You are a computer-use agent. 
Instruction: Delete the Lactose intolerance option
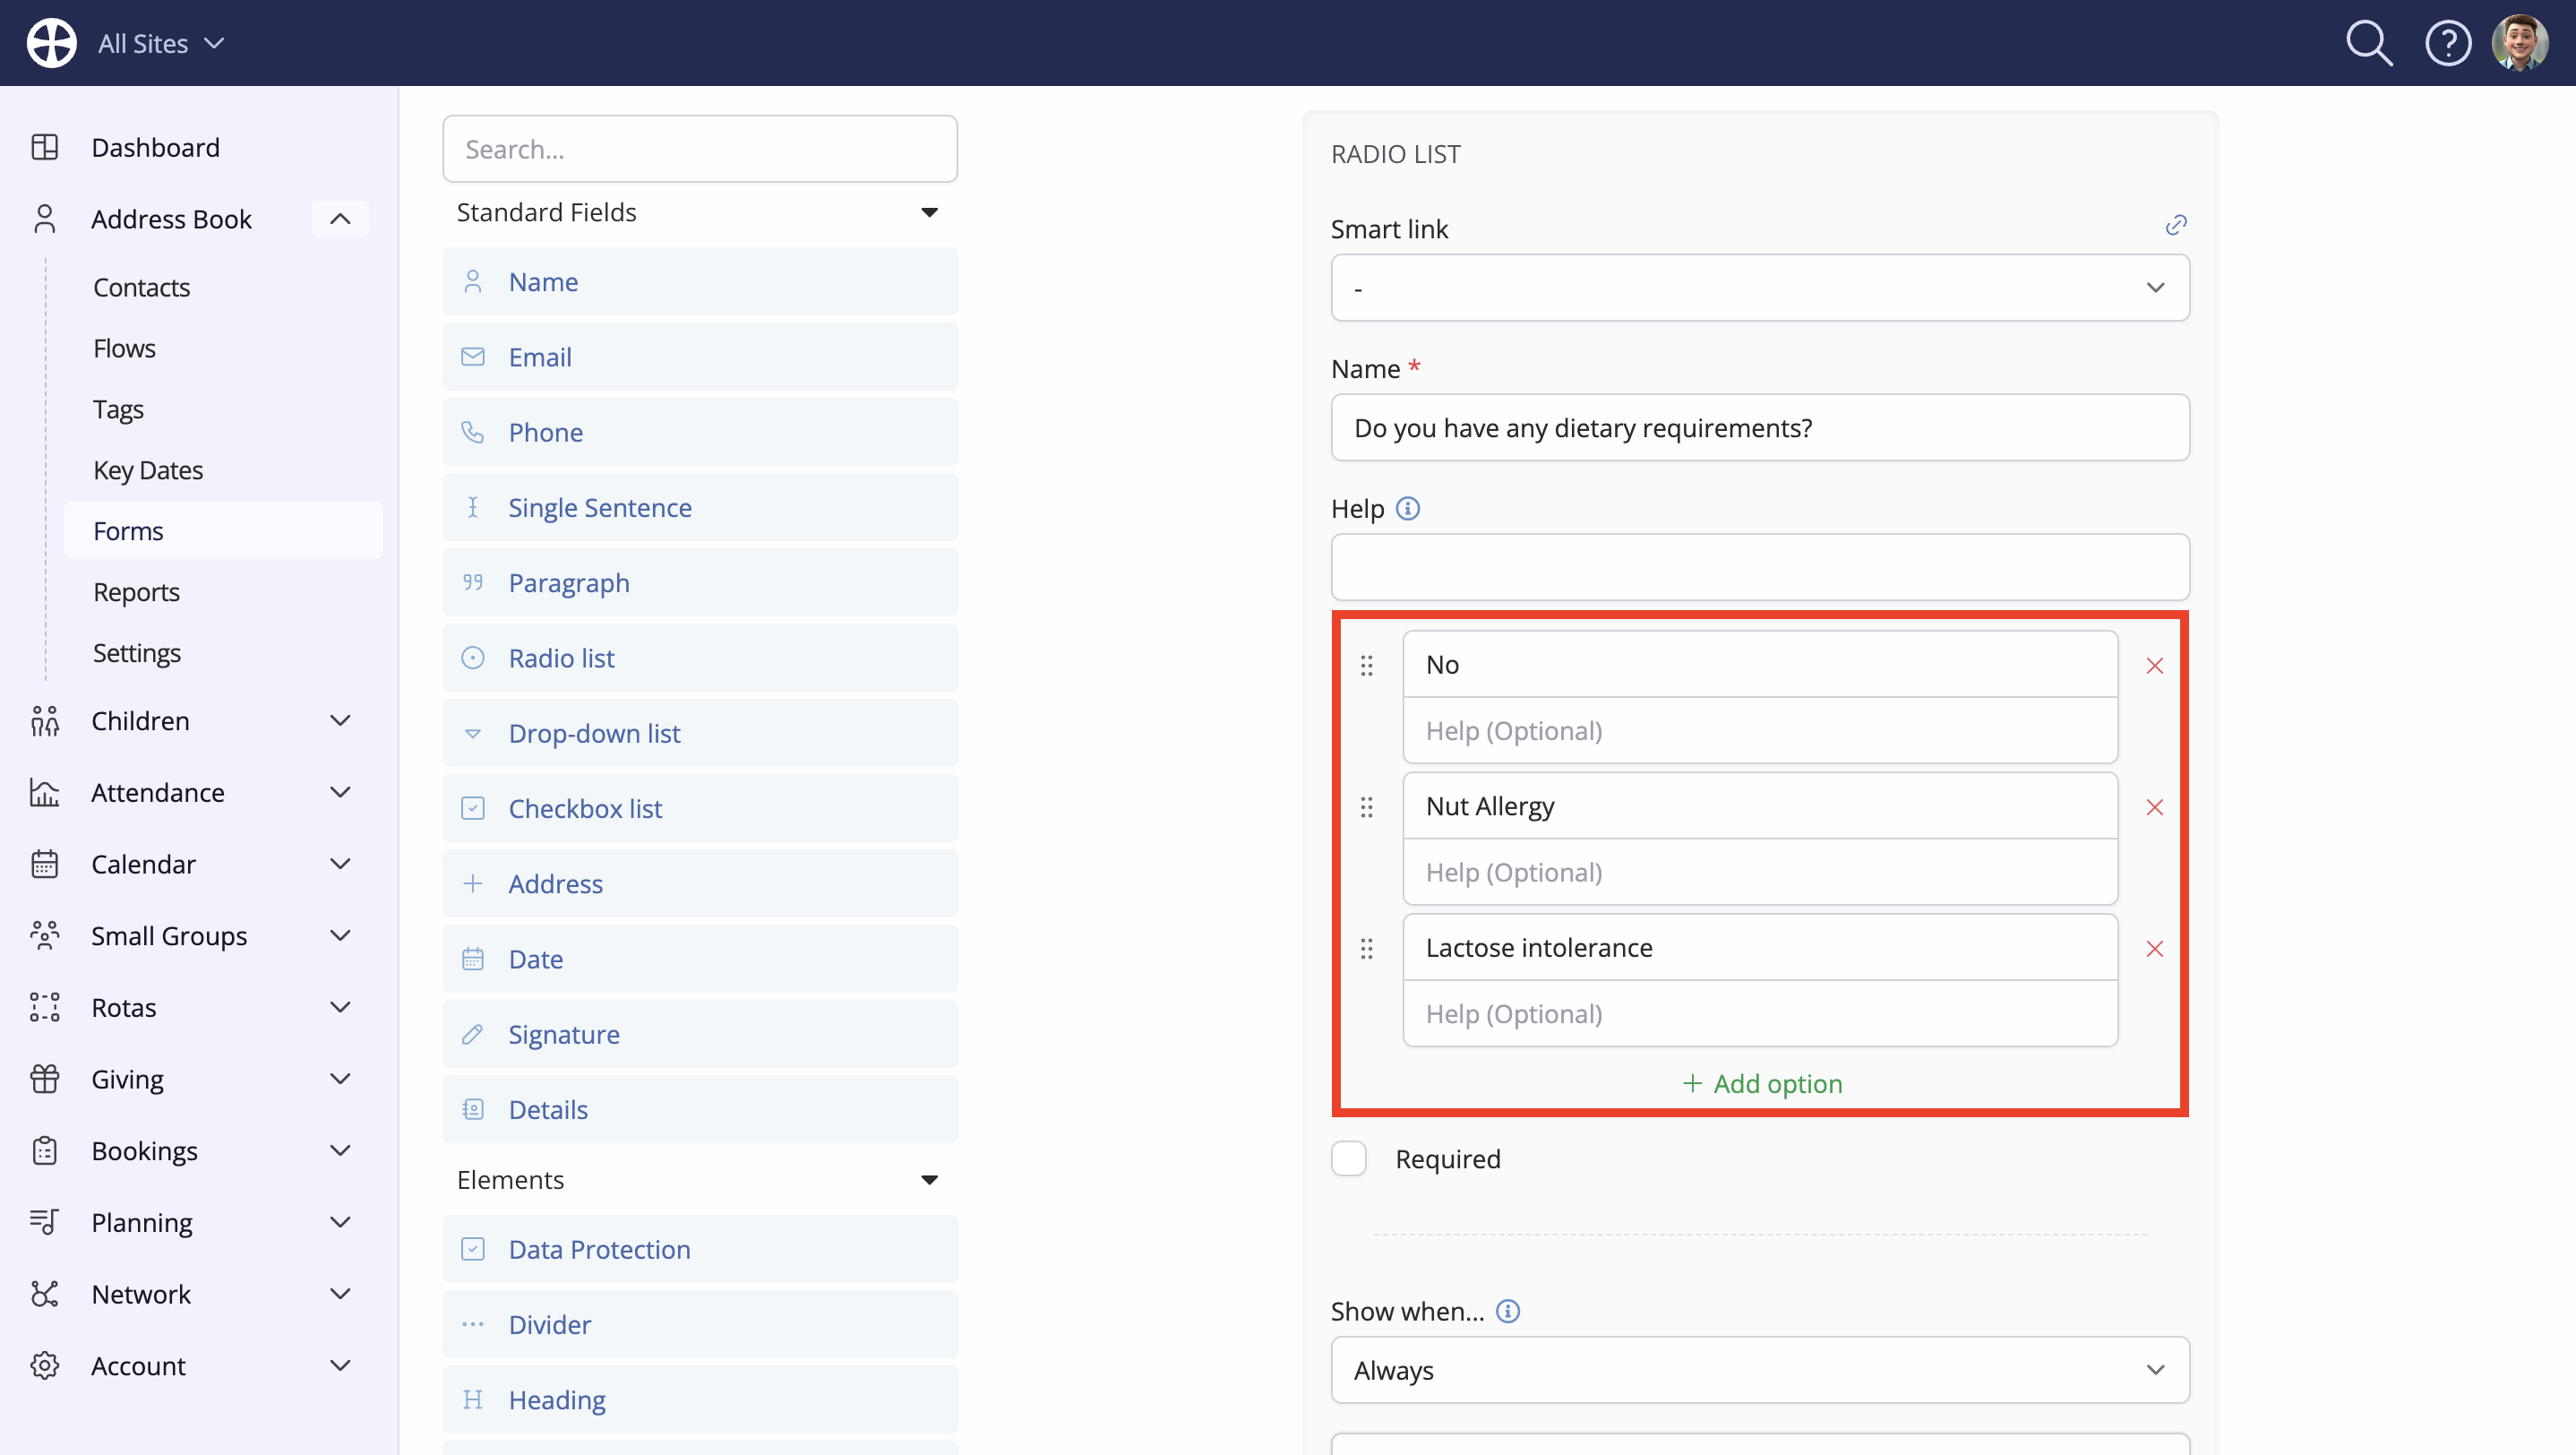[x=2154, y=948]
